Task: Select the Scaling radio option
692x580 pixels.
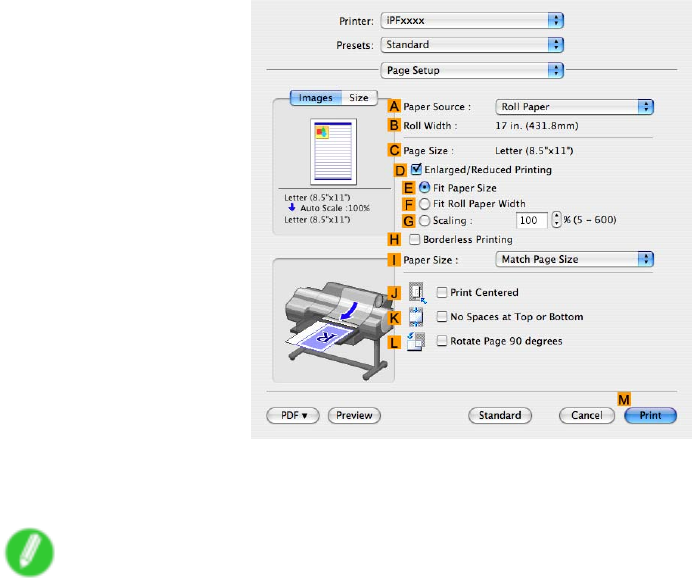Action: pos(424,220)
